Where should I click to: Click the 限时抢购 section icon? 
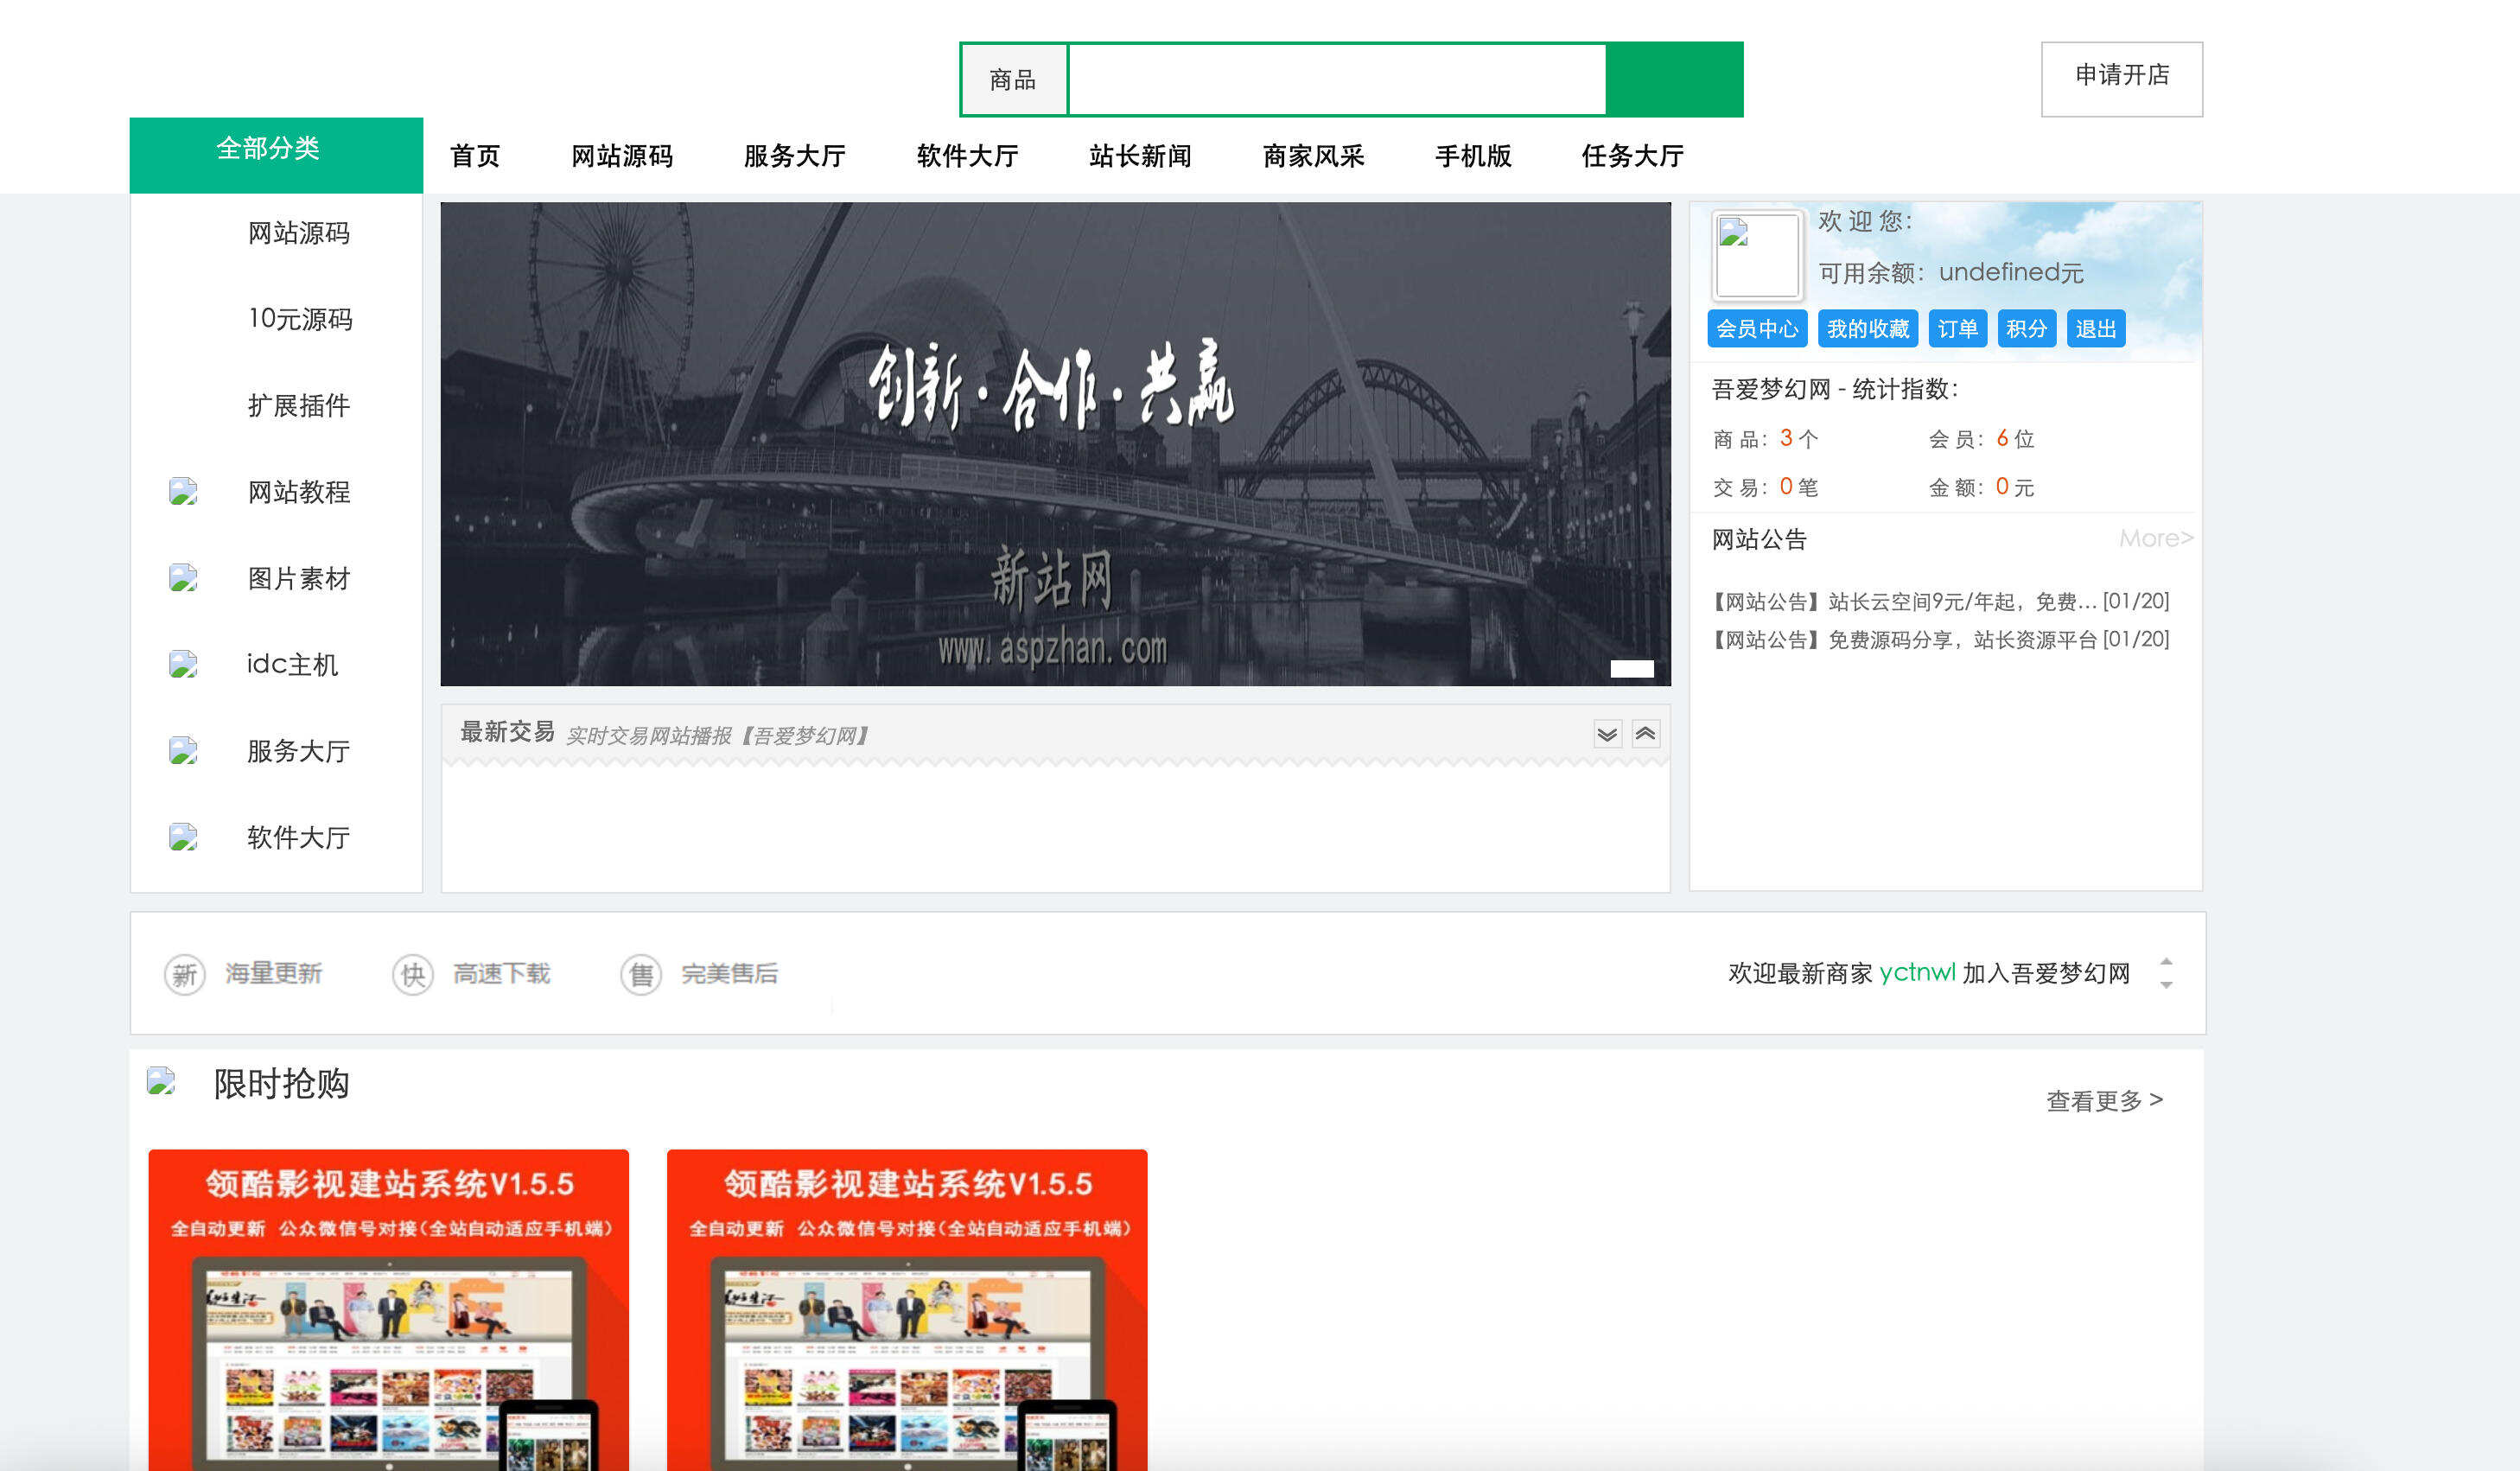tap(162, 1083)
